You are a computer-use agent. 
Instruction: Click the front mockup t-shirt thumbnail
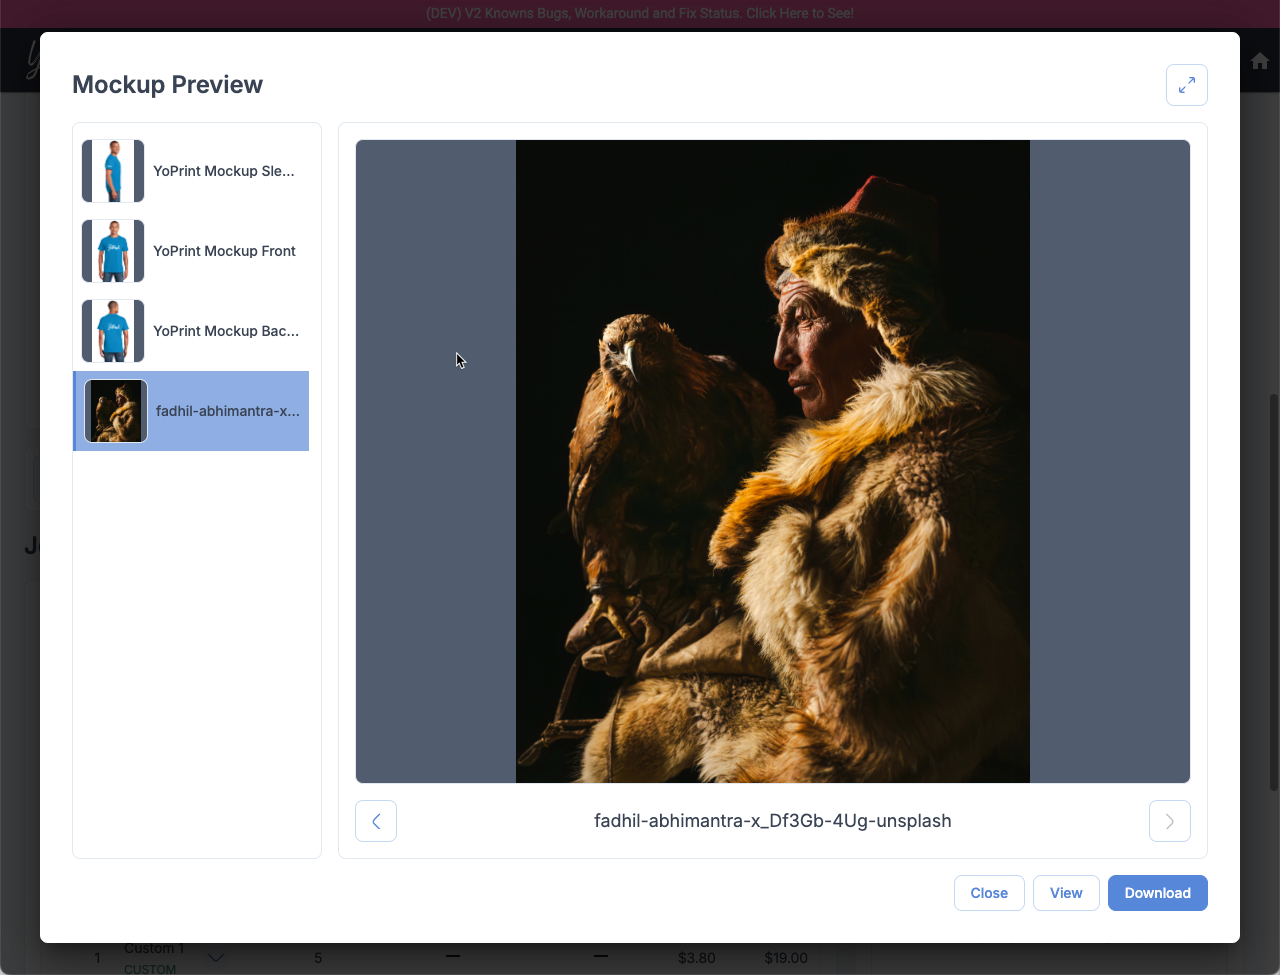pos(113,251)
